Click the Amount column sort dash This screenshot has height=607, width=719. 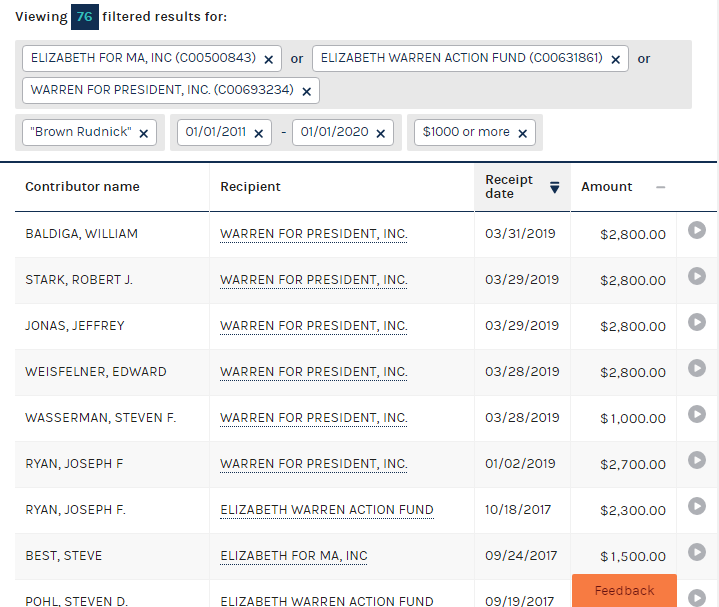660,187
